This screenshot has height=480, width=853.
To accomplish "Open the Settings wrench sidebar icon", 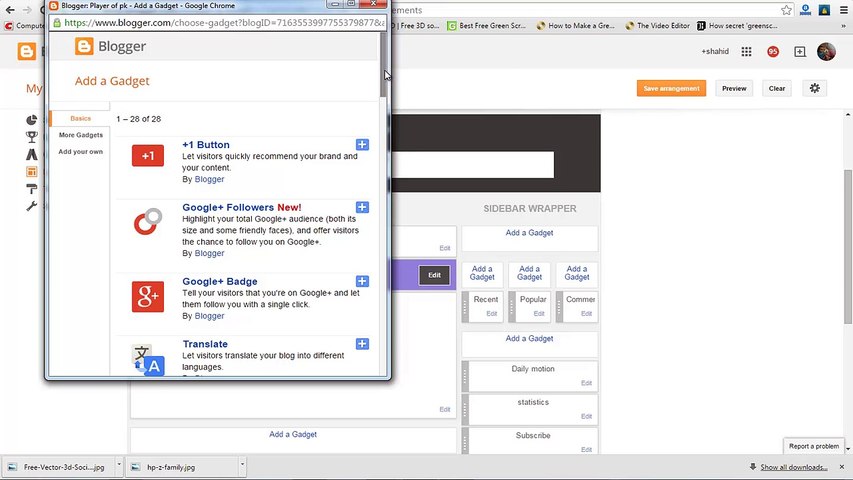I will tap(32, 206).
